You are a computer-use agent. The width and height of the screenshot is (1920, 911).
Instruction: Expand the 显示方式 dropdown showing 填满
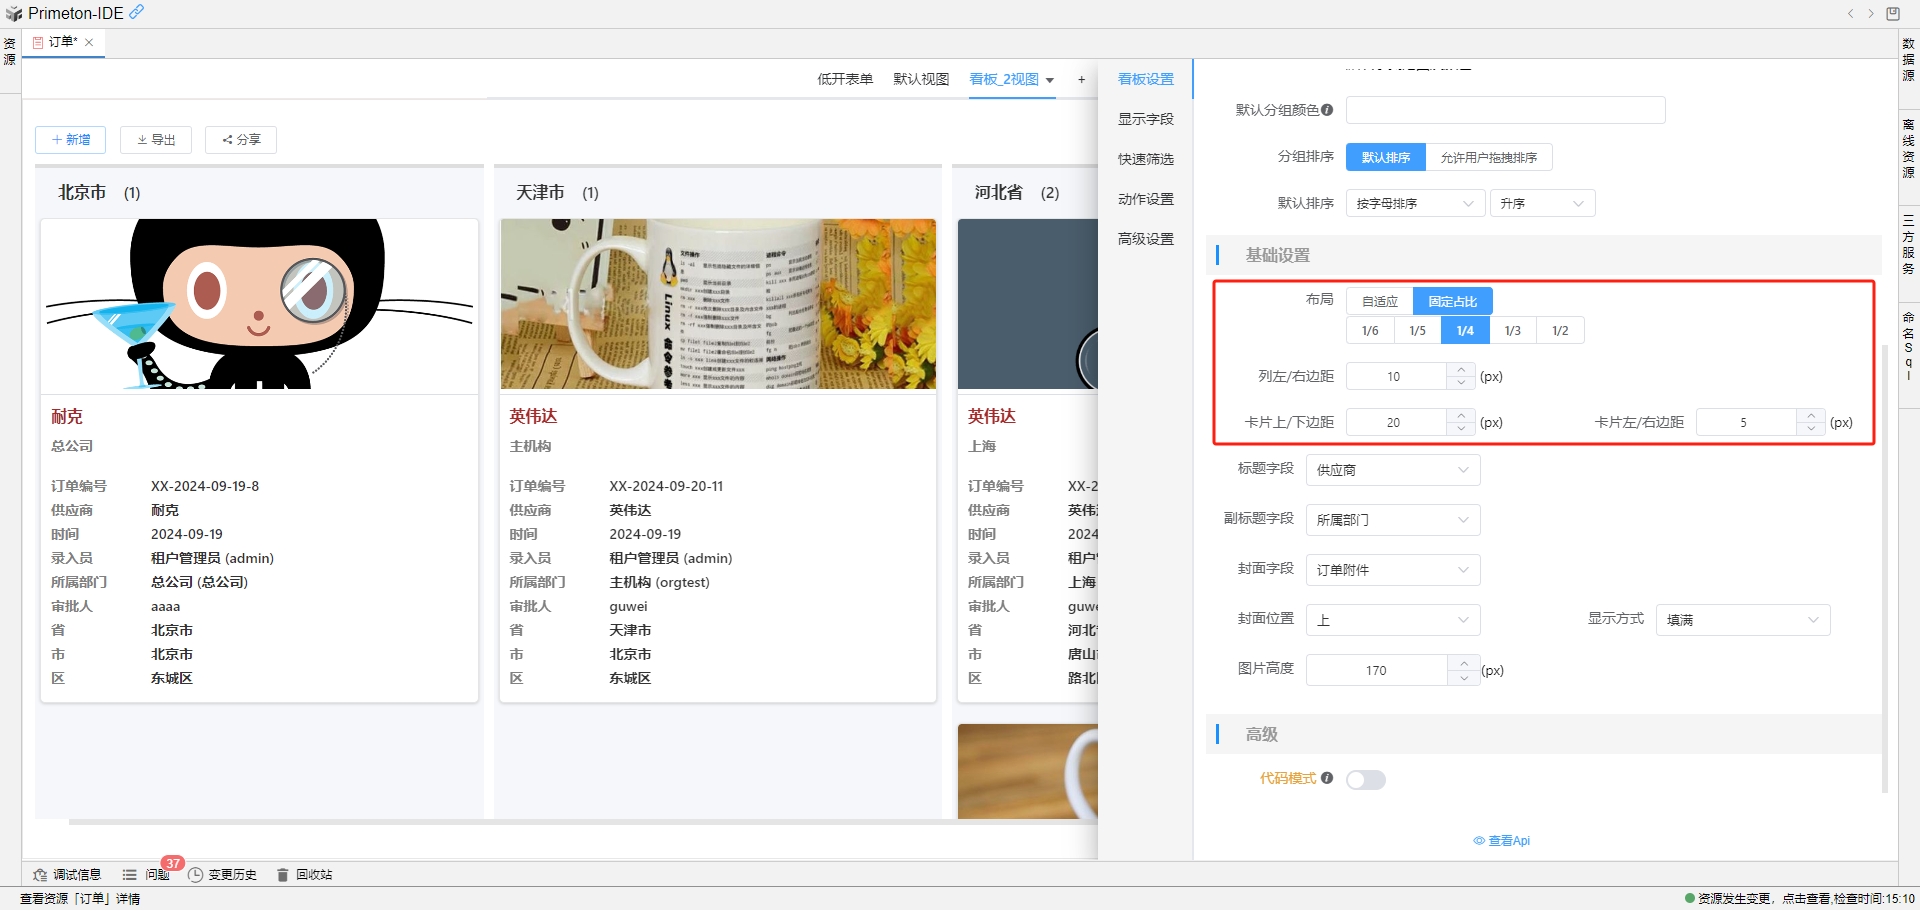click(x=1742, y=620)
